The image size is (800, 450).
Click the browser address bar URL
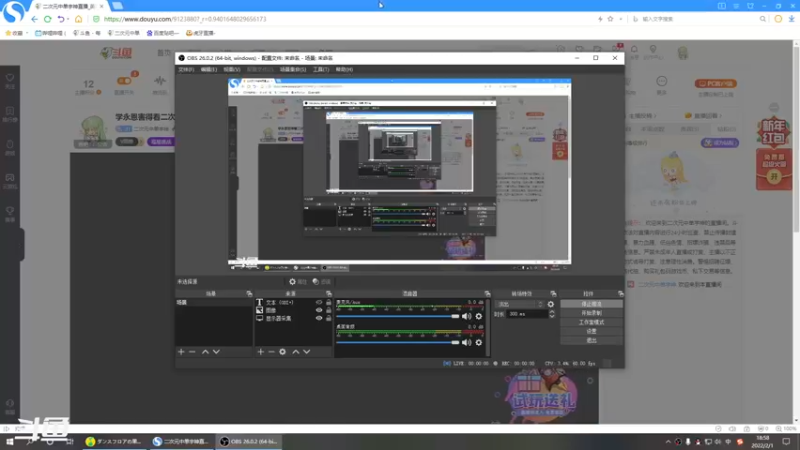[185, 19]
